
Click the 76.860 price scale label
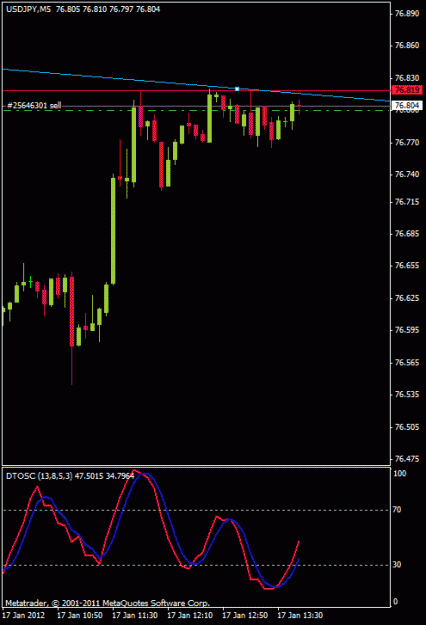(x=406, y=45)
